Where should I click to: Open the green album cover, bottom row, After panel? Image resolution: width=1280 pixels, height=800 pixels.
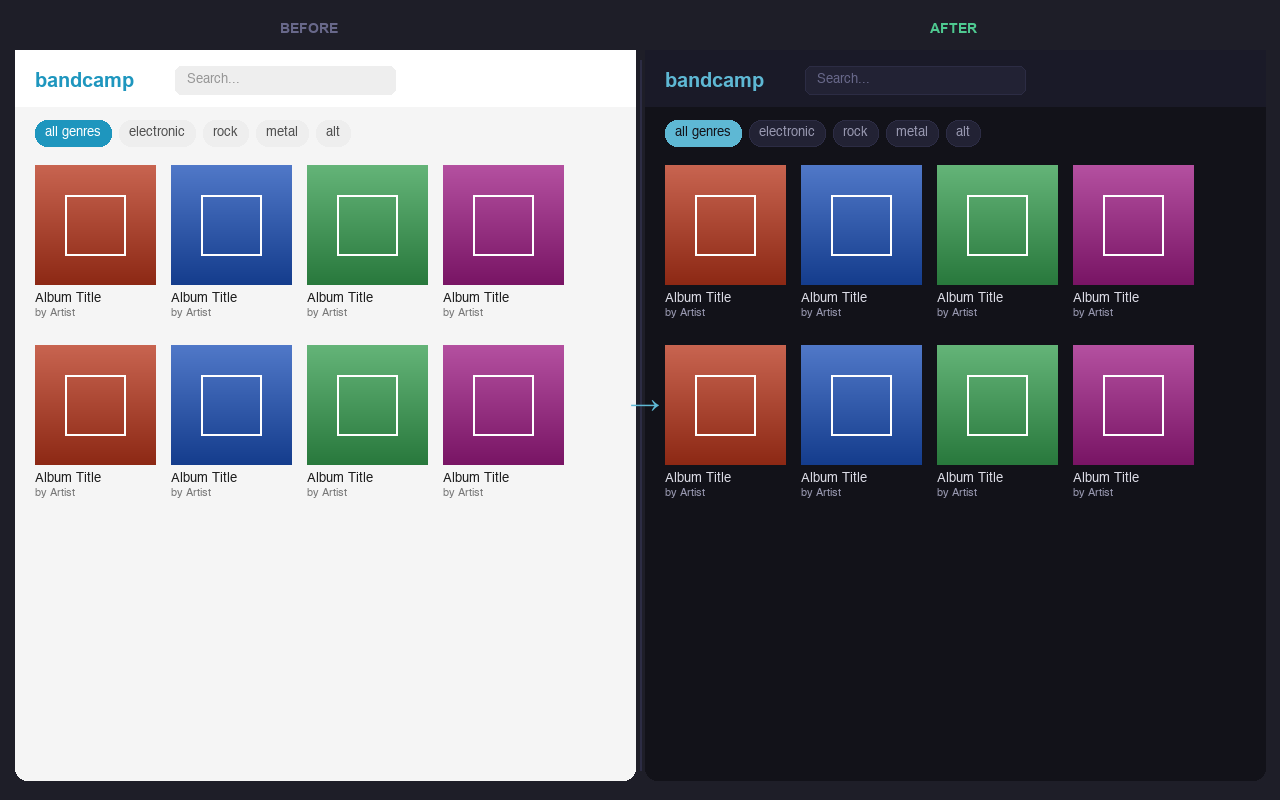(997, 405)
